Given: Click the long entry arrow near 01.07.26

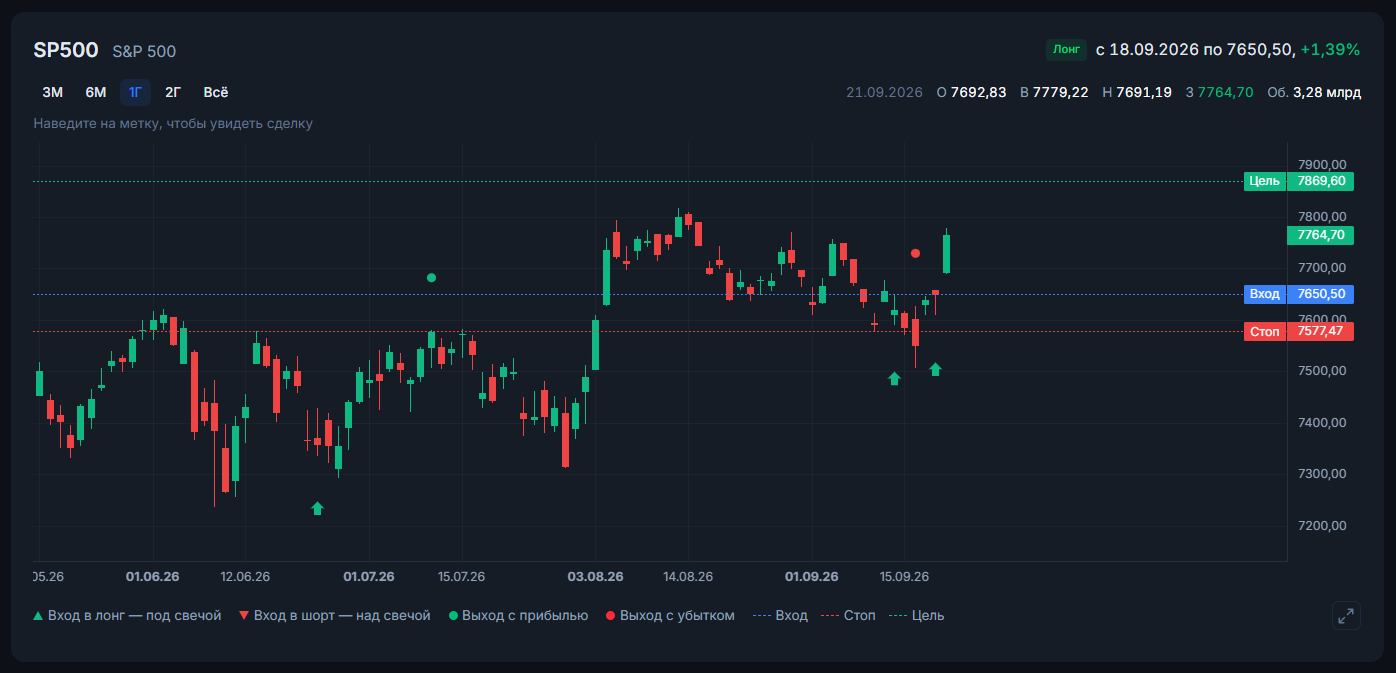Looking at the screenshot, I should (x=317, y=508).
